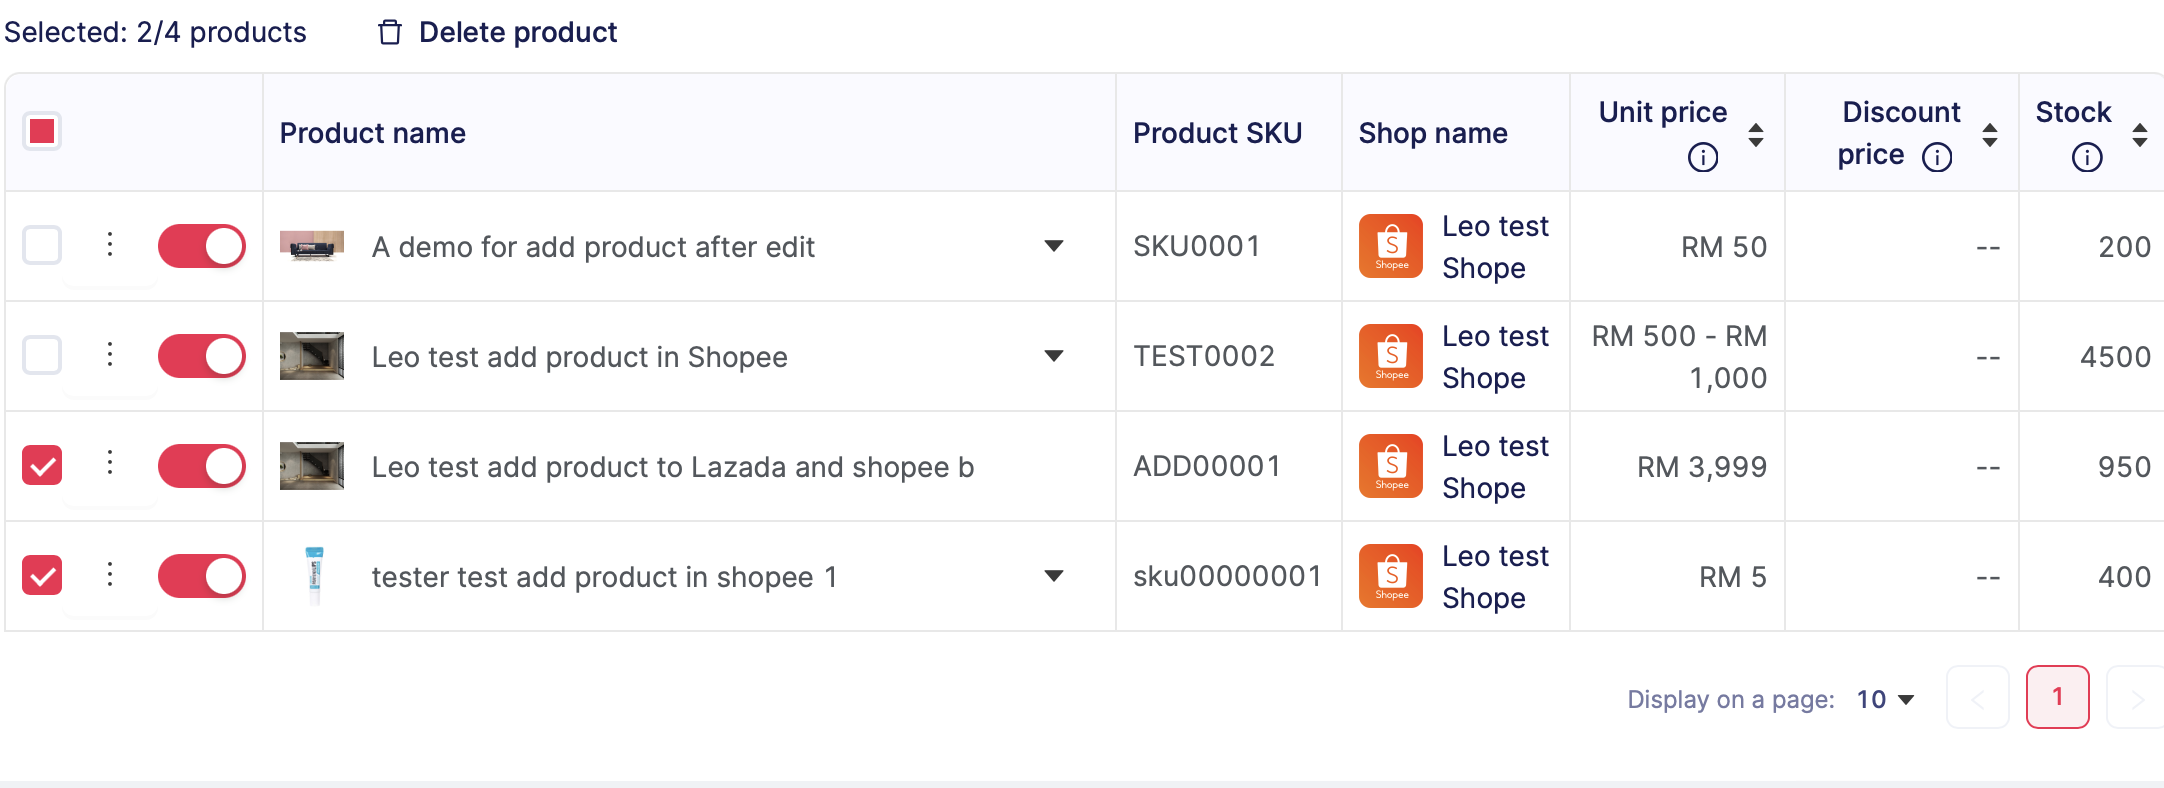Go to page 1 in pagination
The width and height of the screenshot is (2164, 788).
click(2057, 697)
